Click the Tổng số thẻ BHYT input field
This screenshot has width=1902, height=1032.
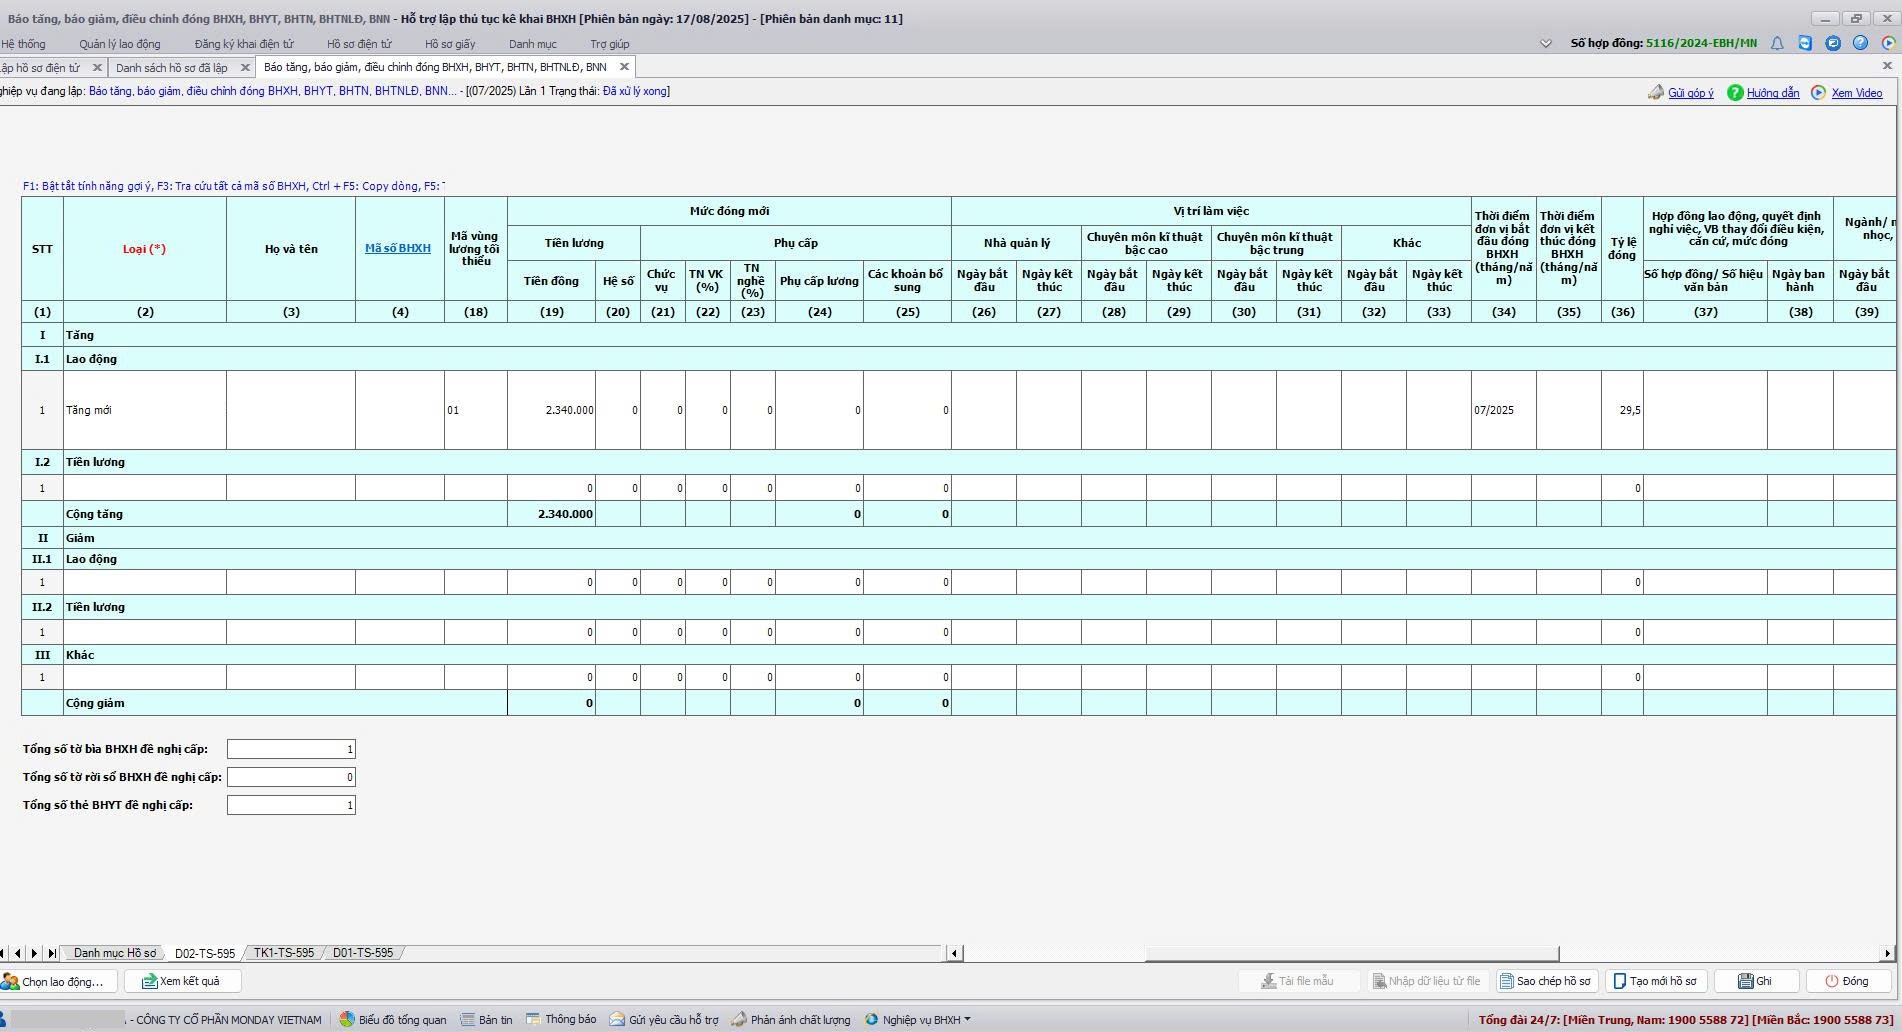pyautogui.click(x=291, y=805)
